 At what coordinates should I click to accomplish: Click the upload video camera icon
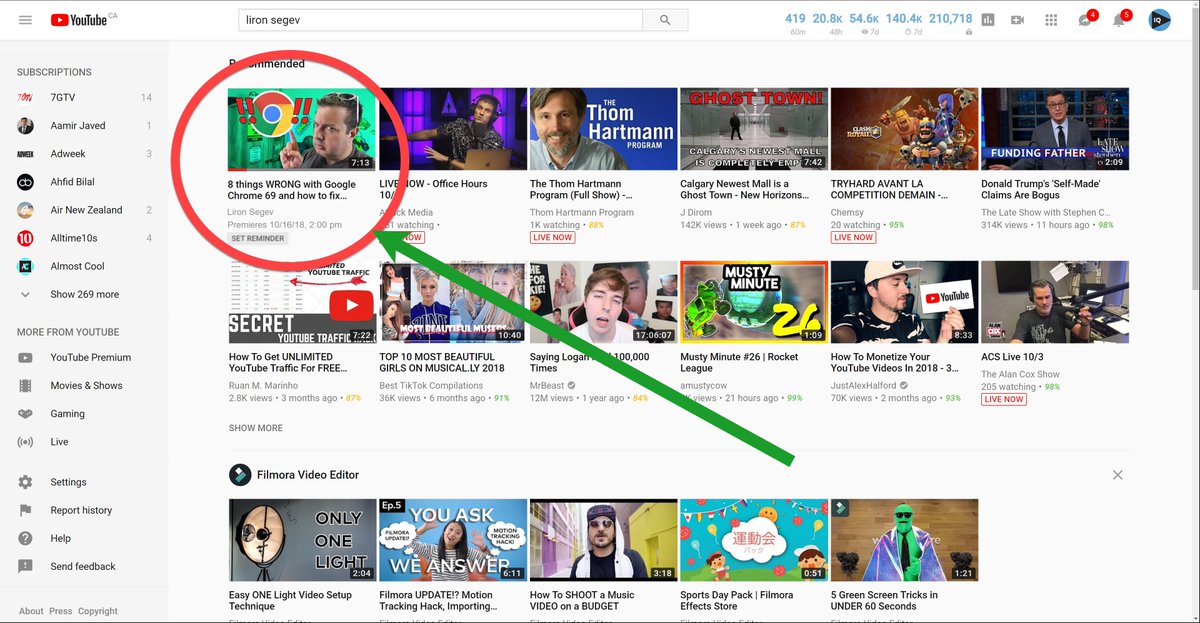1018,20
